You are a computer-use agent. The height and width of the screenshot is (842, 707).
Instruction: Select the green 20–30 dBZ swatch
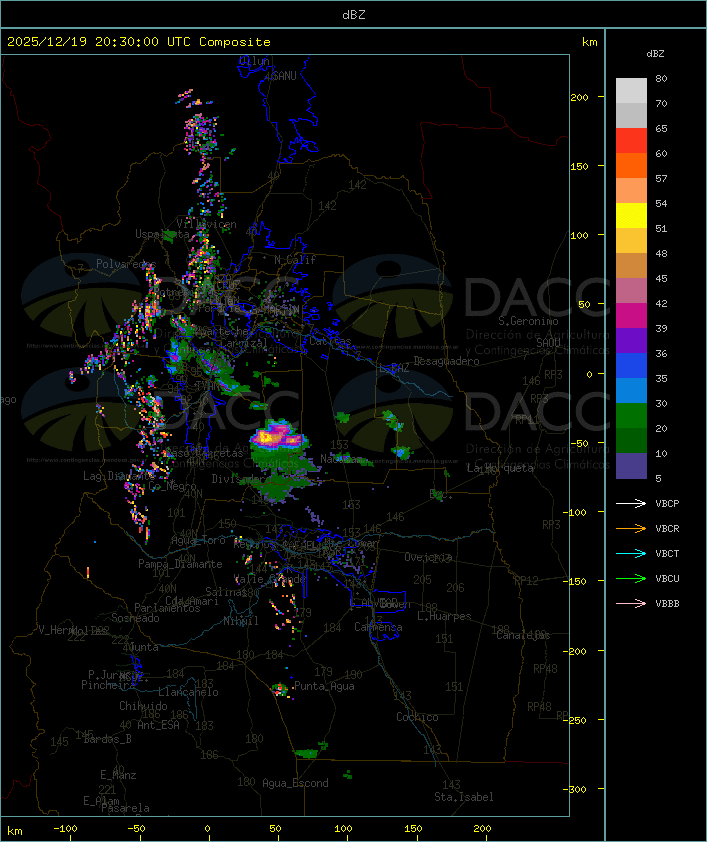631,416
